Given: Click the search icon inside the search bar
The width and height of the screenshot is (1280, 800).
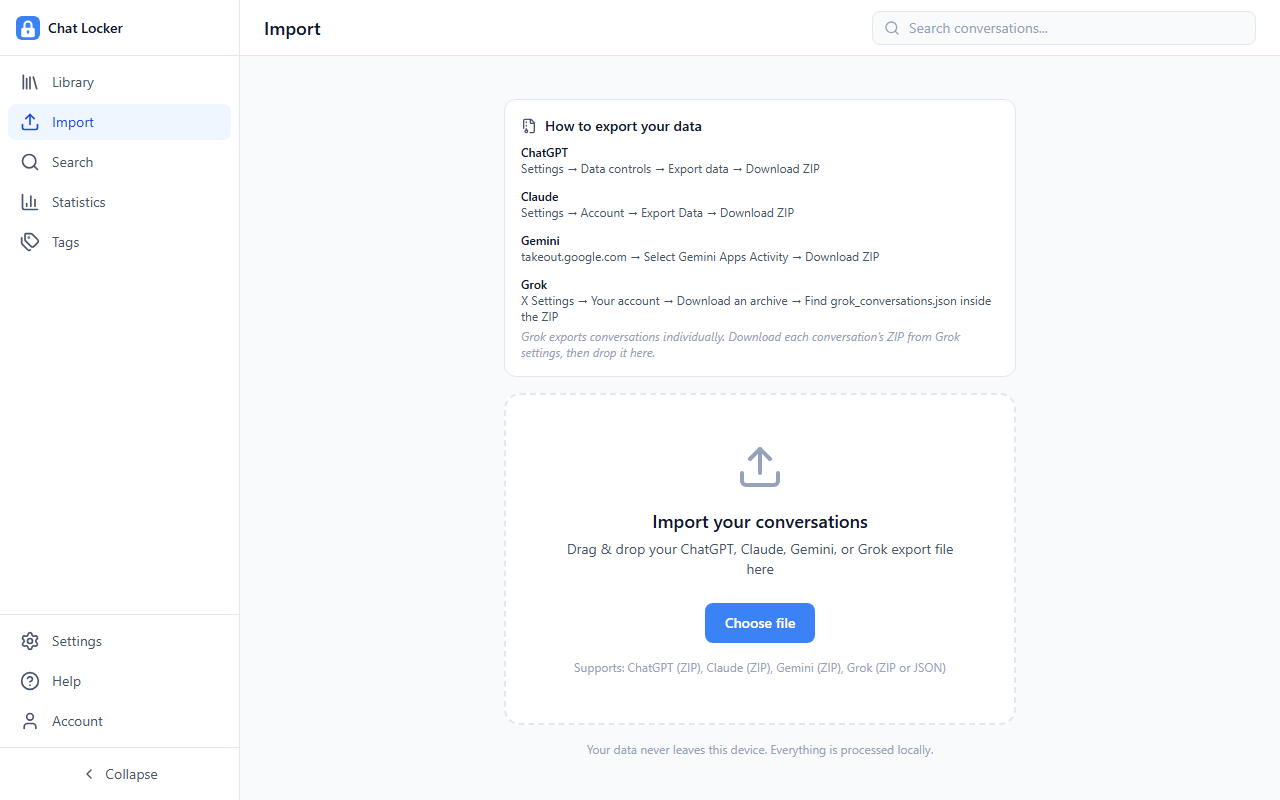Looking at the screenshot, I should point(891,27).
